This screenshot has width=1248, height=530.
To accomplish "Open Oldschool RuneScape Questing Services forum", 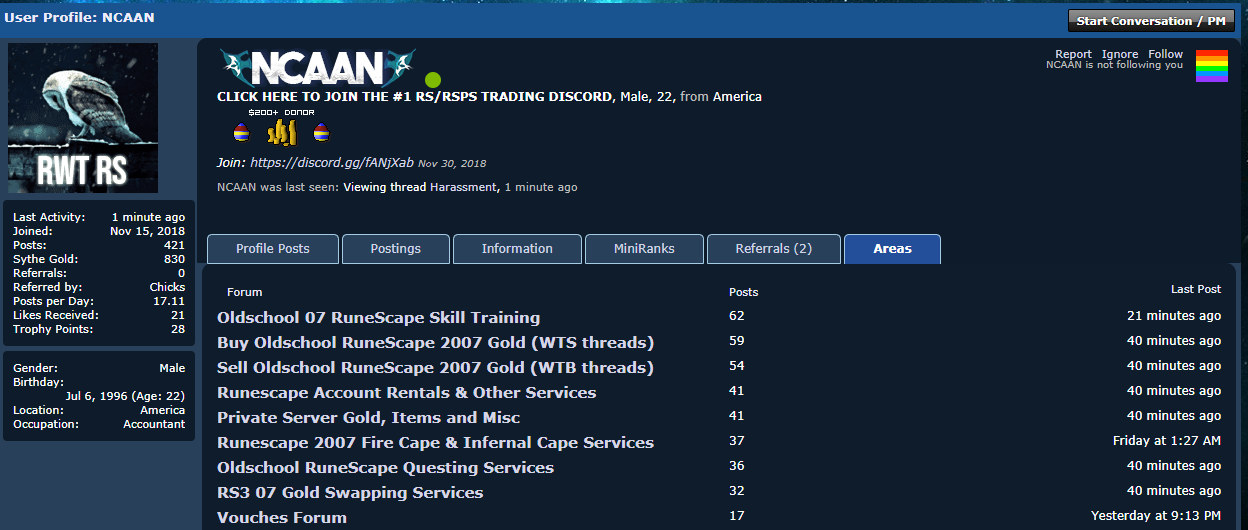I will point(385,468).
